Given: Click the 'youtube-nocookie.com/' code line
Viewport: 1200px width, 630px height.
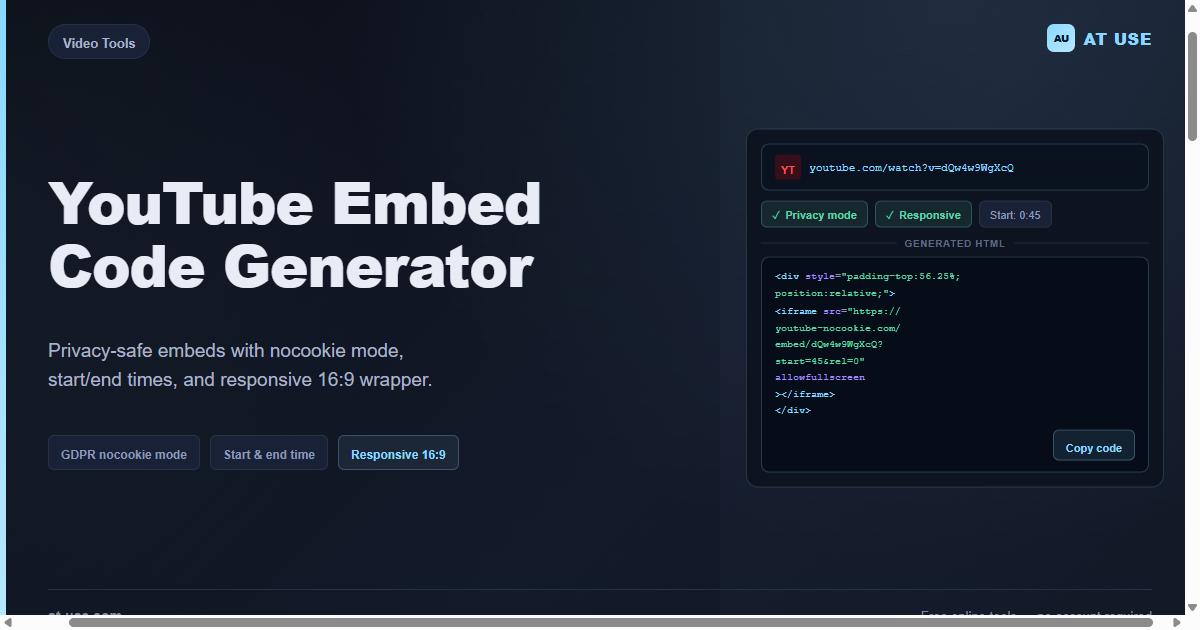Looking at the screenshot, I should (x=838, y=327).
